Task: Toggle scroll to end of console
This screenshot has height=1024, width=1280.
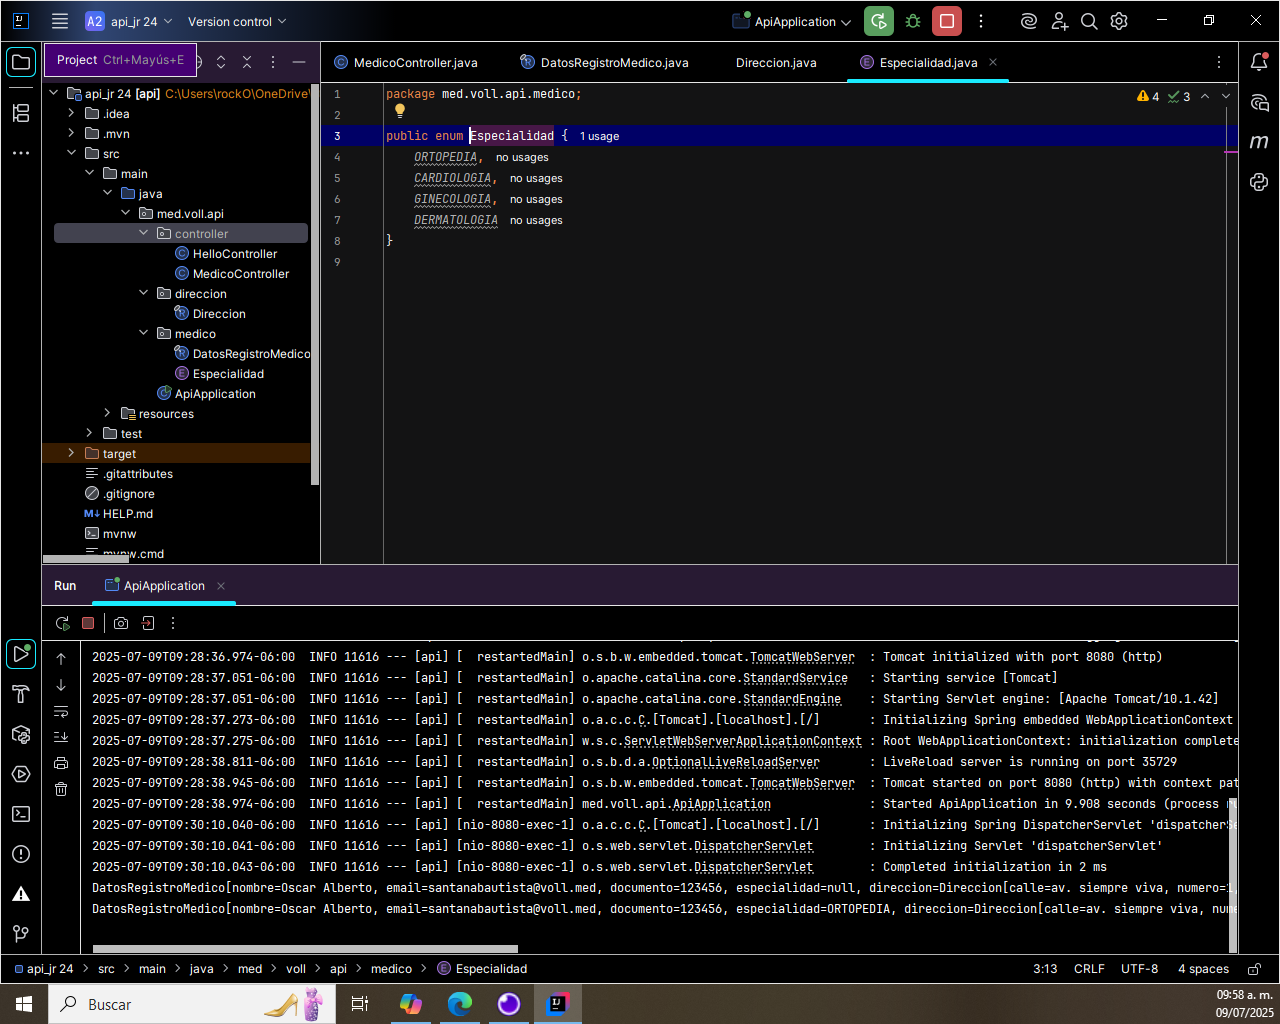Action: [x=61, y=737]
